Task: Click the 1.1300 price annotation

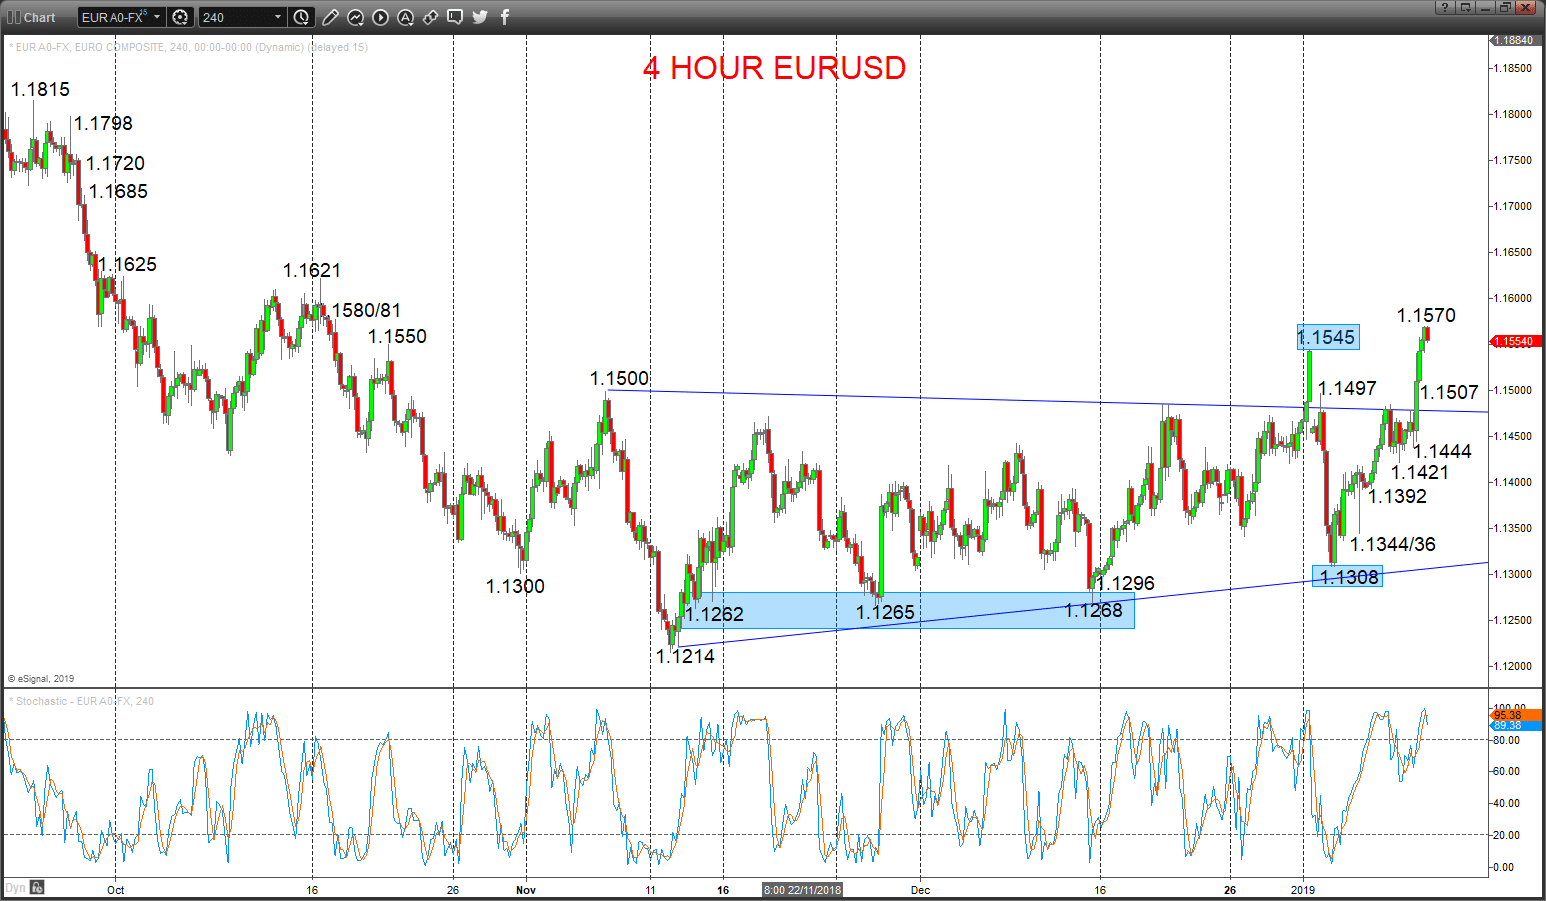Action: (515, 586)
